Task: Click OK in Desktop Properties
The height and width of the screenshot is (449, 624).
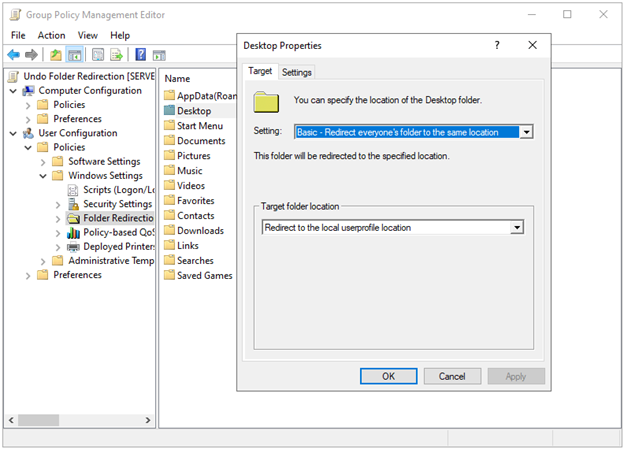Action: tap(388, 376)
